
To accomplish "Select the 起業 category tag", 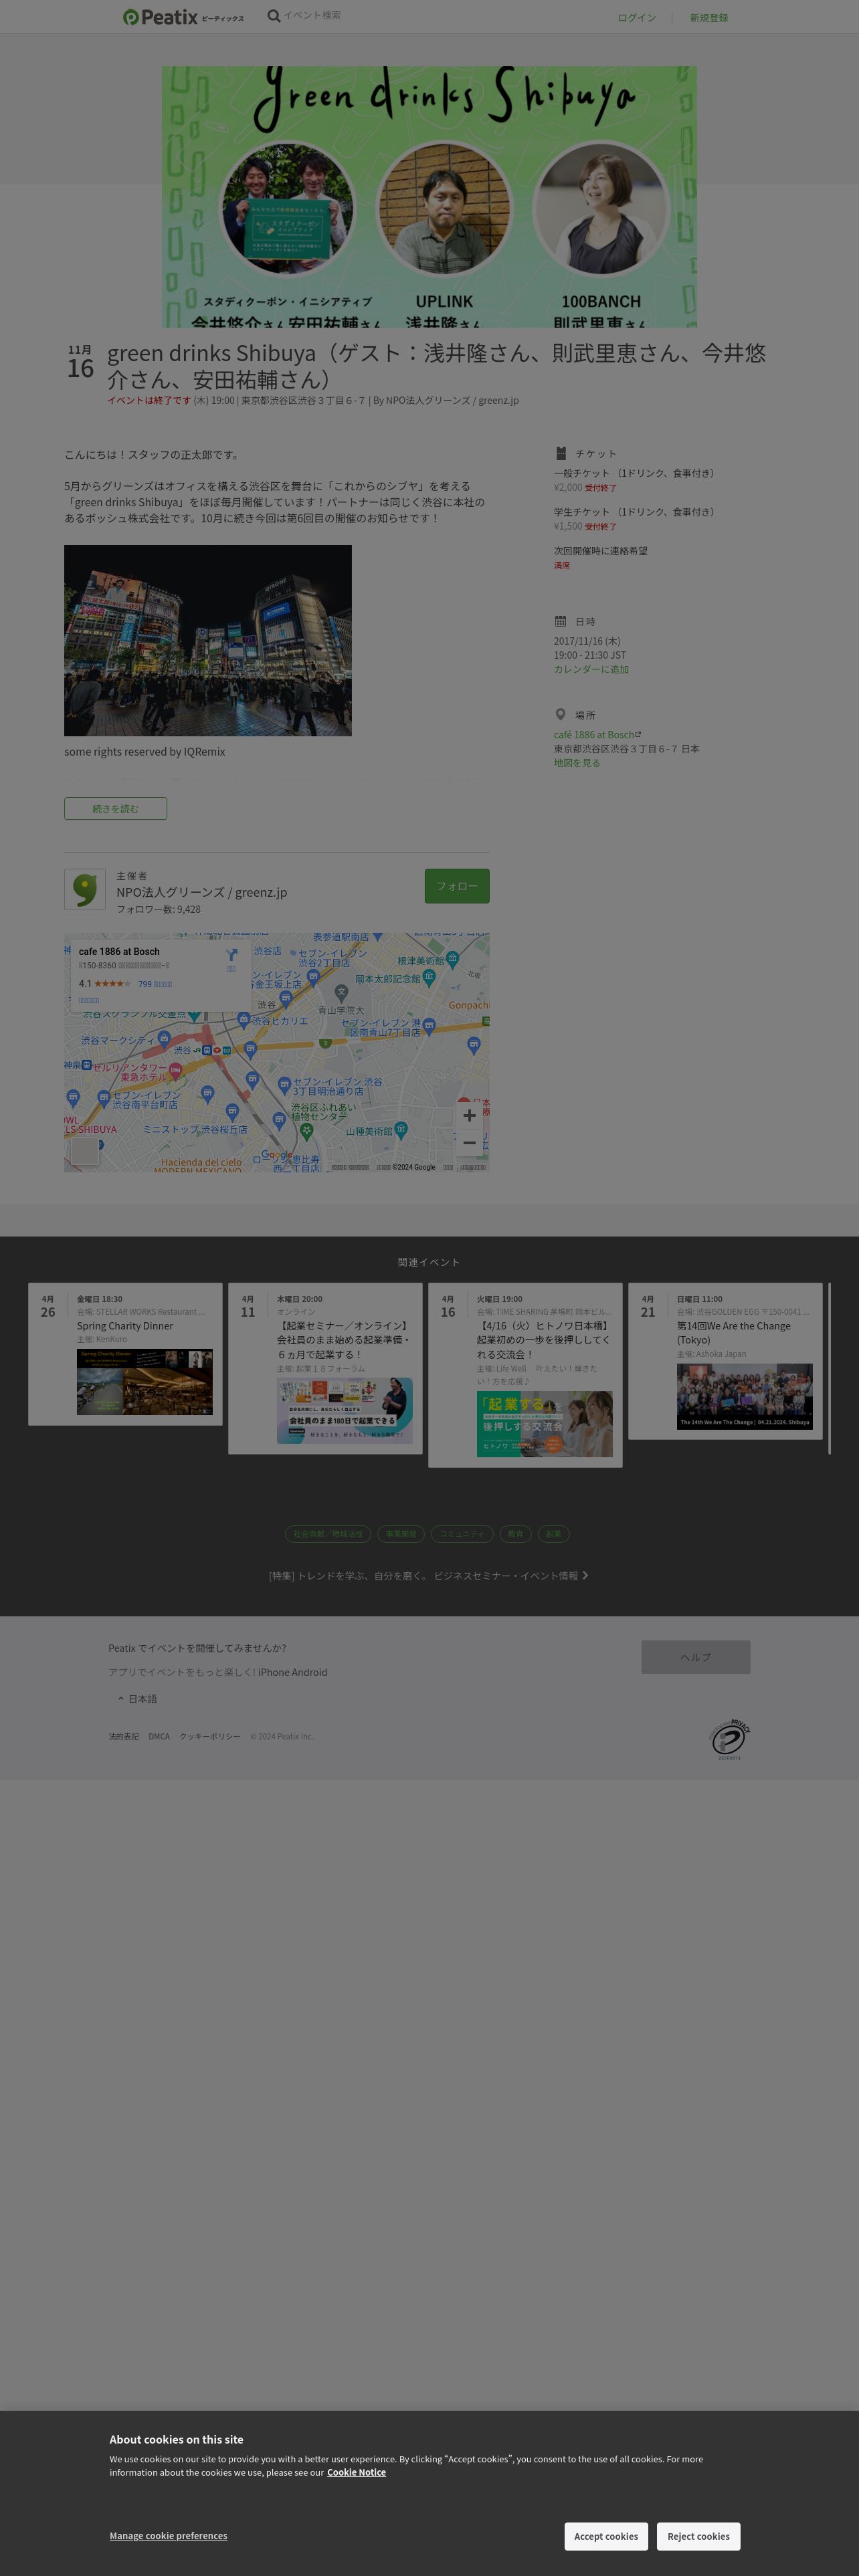I will pos(553,1533).
